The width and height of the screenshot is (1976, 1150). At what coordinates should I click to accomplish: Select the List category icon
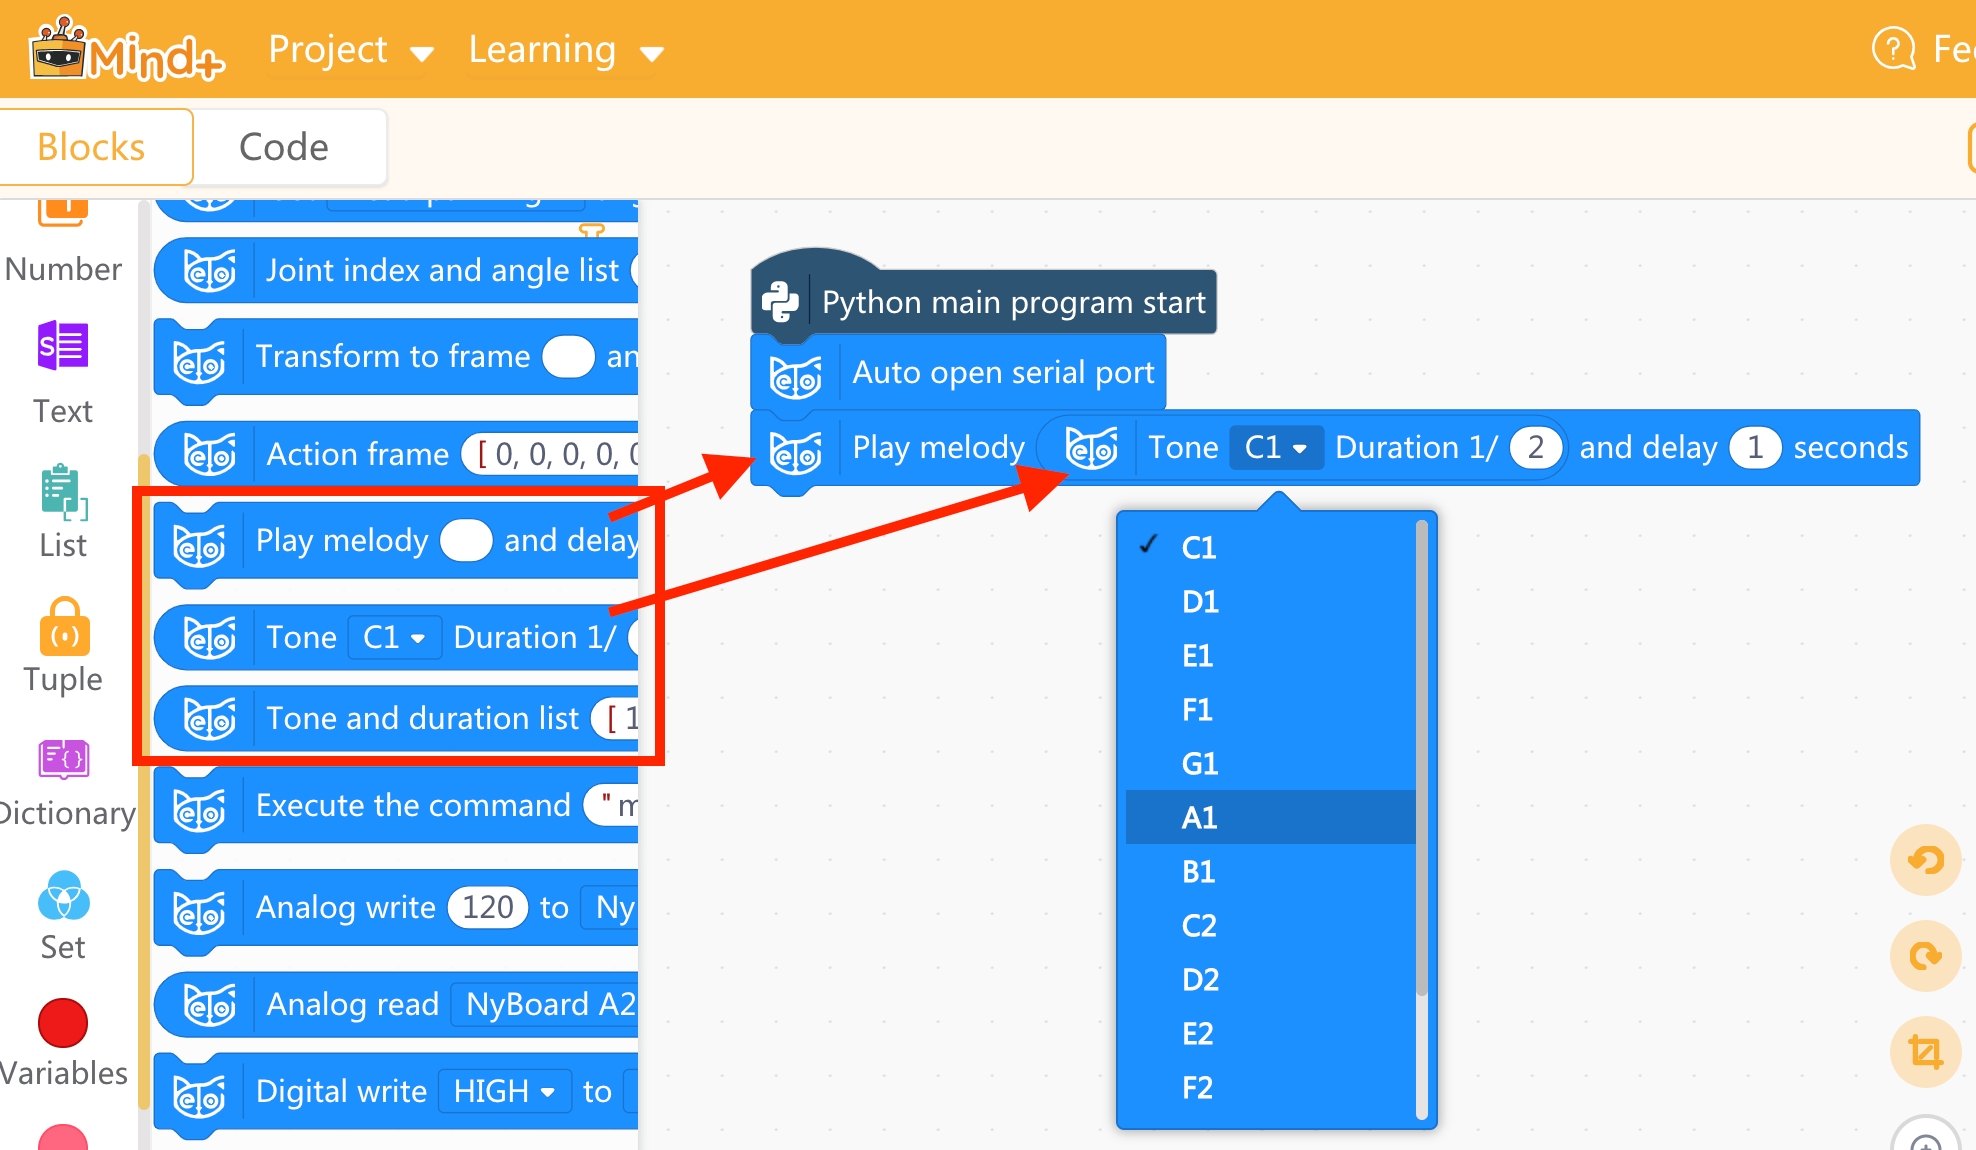[x=62, y=492]
